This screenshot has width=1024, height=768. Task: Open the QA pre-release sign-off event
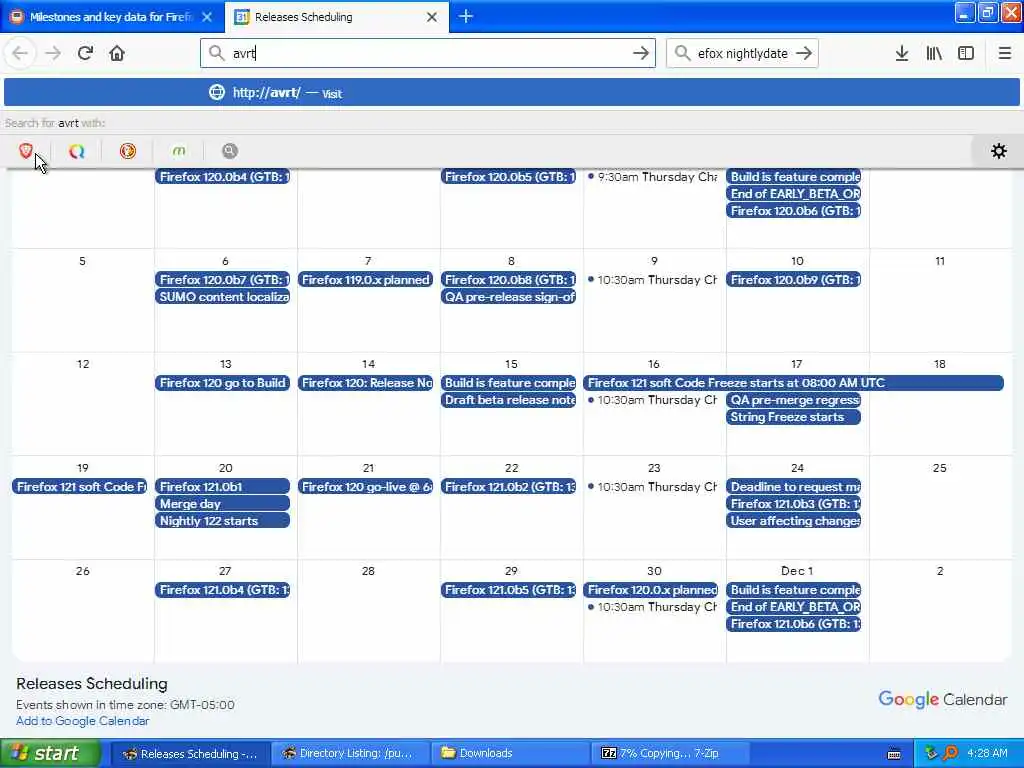[x=509, y=296]
